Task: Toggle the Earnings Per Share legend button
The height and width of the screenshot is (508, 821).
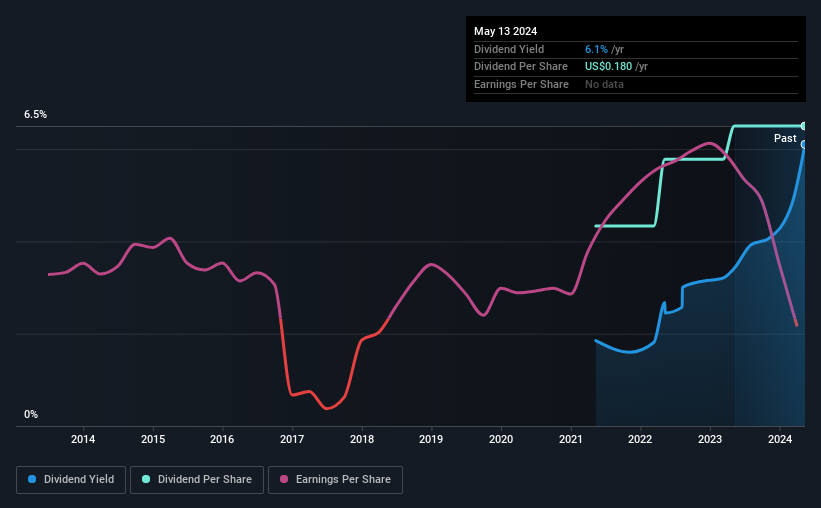Action: pos(335,480)
